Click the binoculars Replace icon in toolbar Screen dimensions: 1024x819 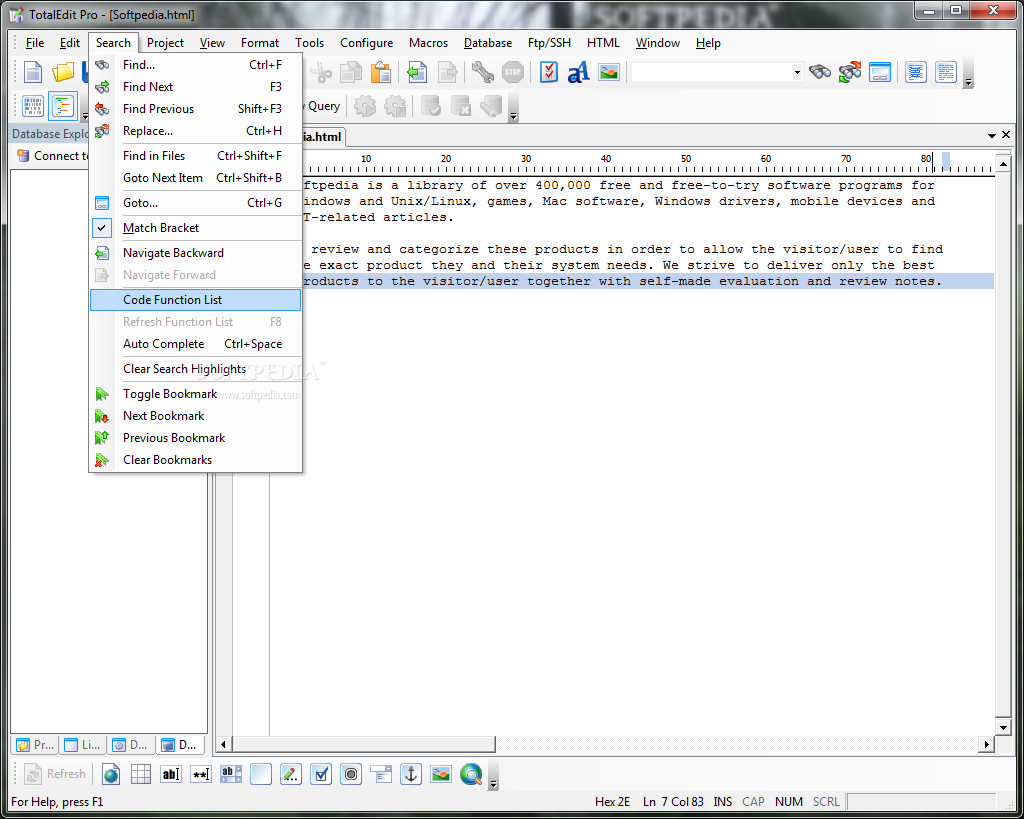pyautogui.click(x=850, y=72)
